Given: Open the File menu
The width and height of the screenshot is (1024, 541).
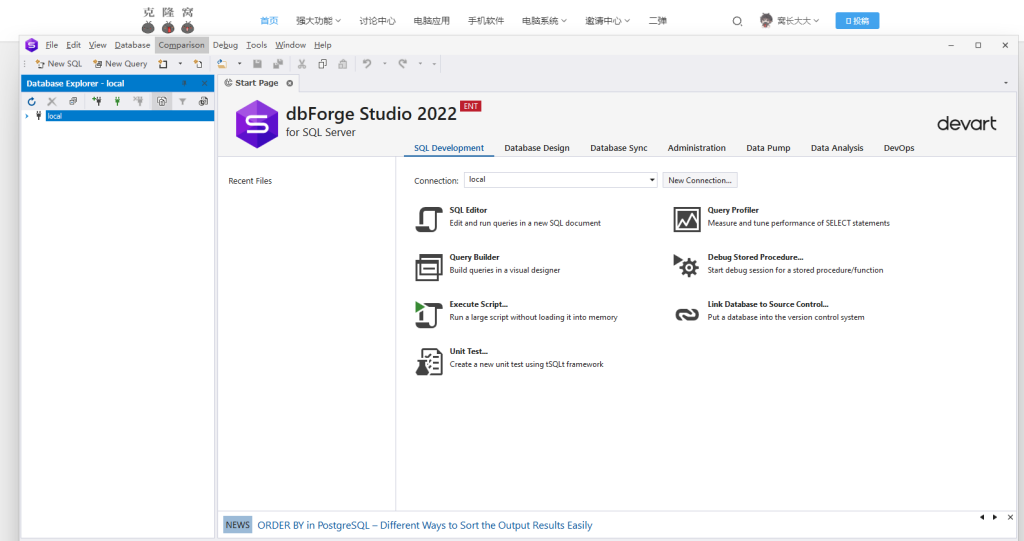Looking at the screenshot, I should click(x=52, y=45).
